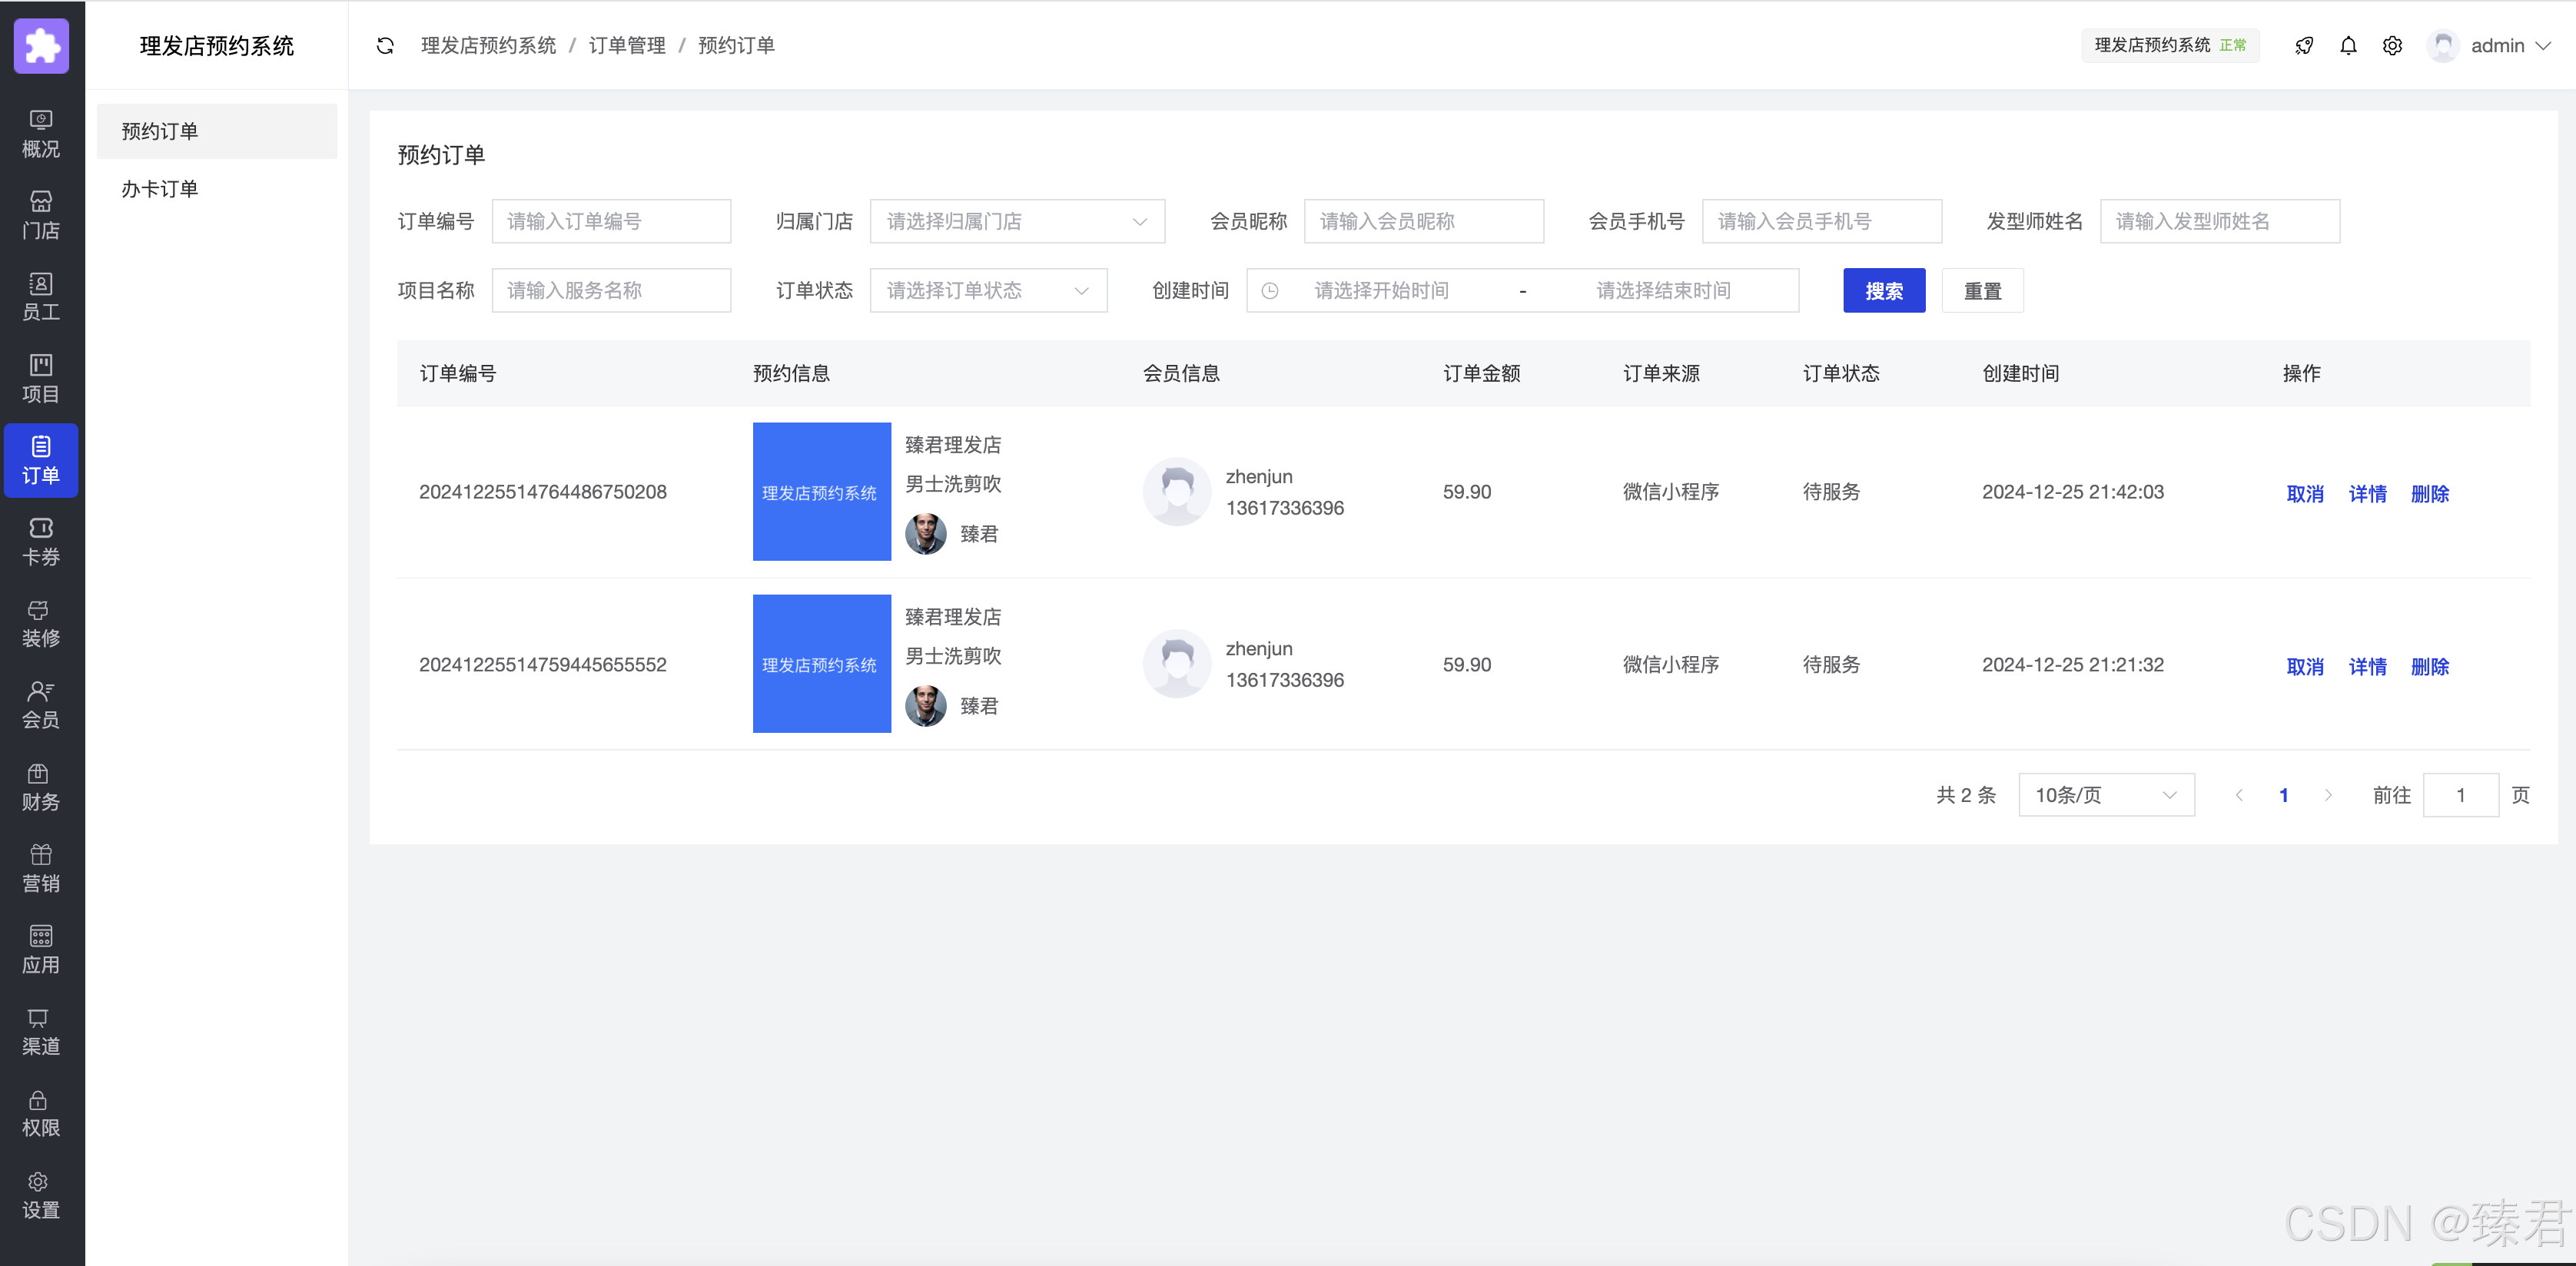
Task: Click the 订单管理 breadcrumb link
Action: [627, 46]
